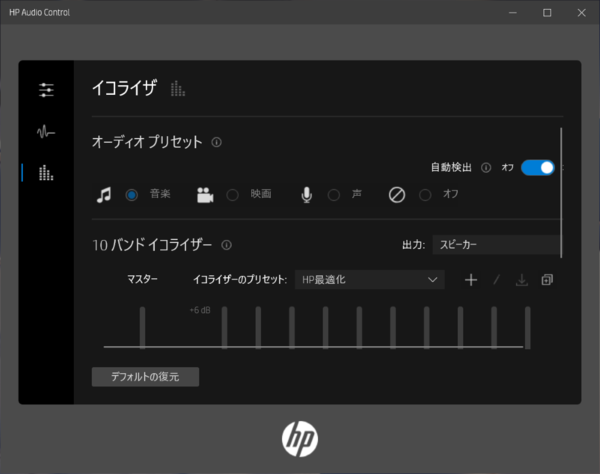Click デフォルトの復元 button
Image resolution: width=600 pixels, height=474 pixels.
click(145, 377)
